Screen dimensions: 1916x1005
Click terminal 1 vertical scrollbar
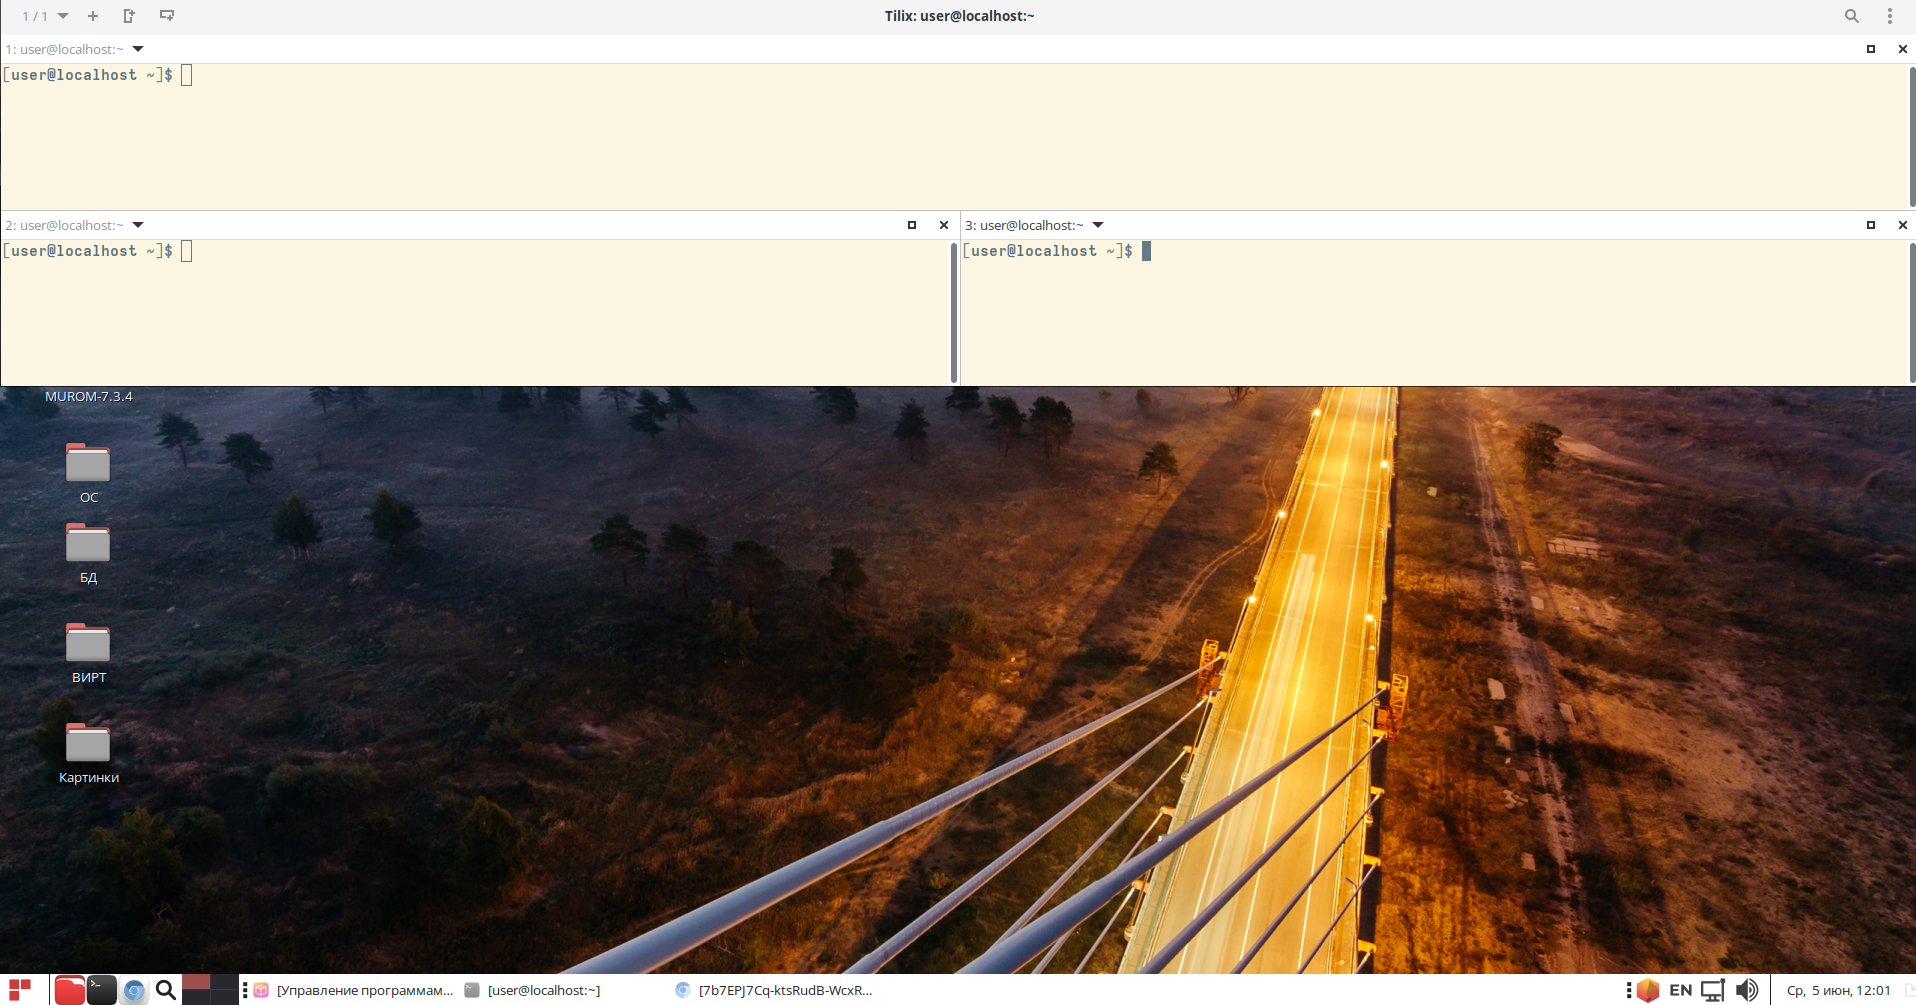coord(1912,137)
